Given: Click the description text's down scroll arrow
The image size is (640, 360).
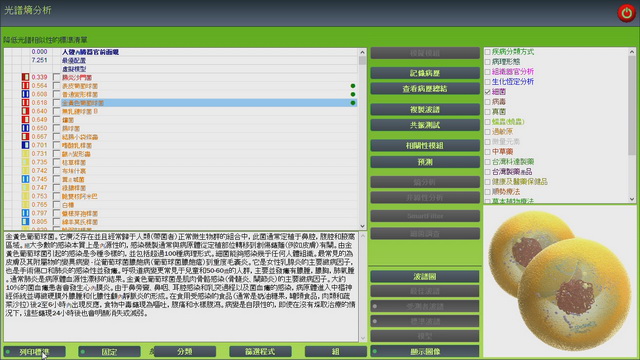Looking at the screenshot, I should click(x=362, y=338).
